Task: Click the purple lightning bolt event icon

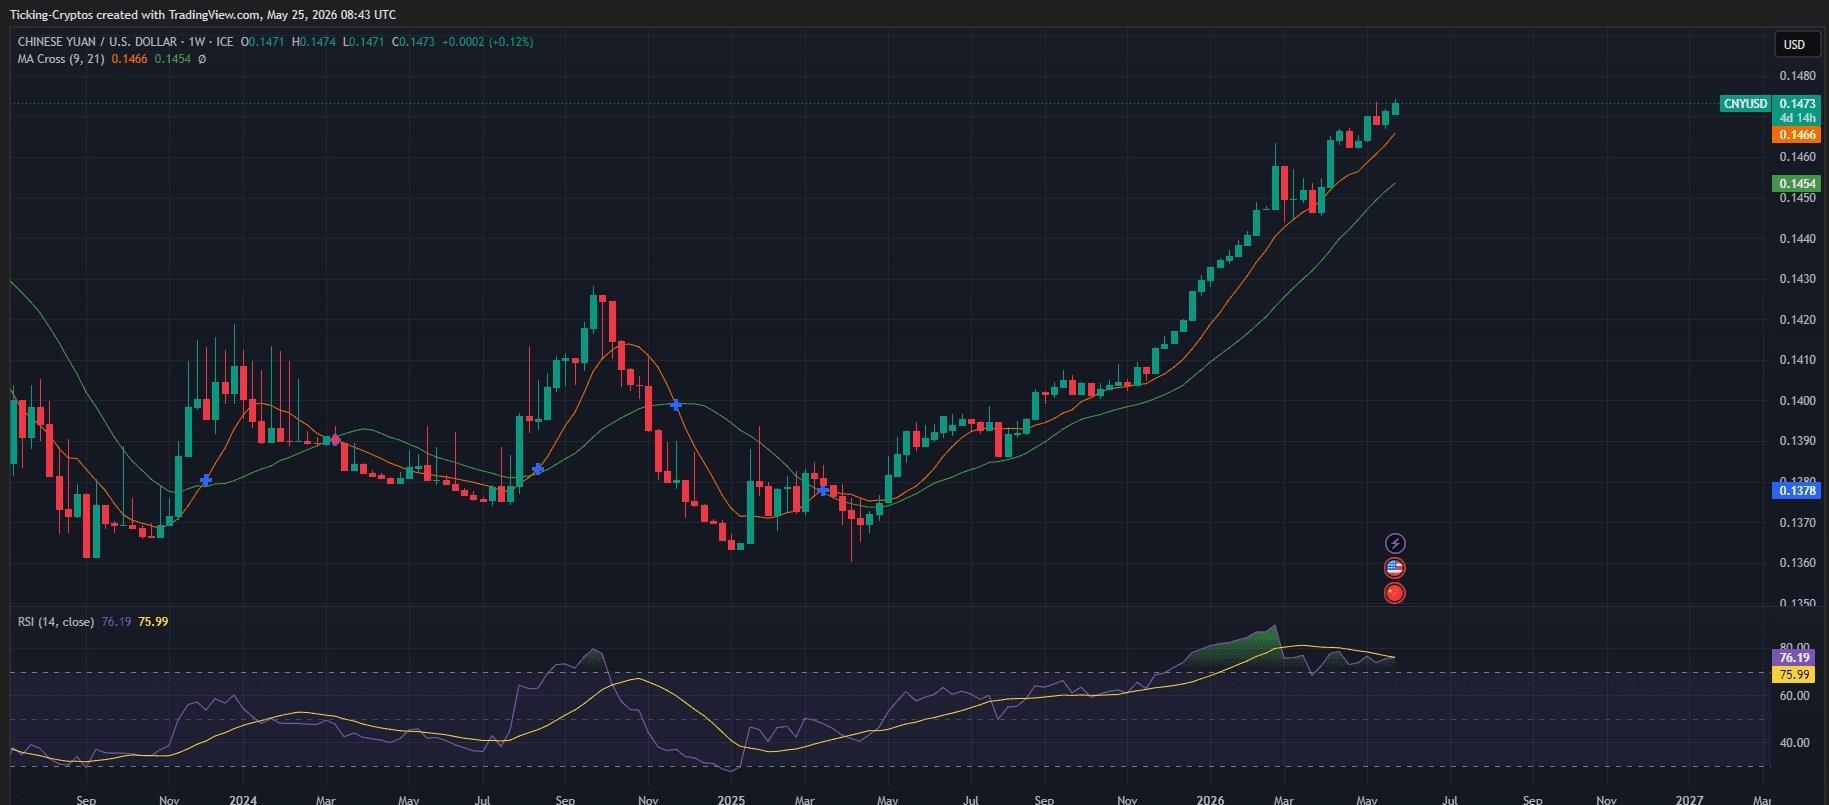Action: point(1395,543)
